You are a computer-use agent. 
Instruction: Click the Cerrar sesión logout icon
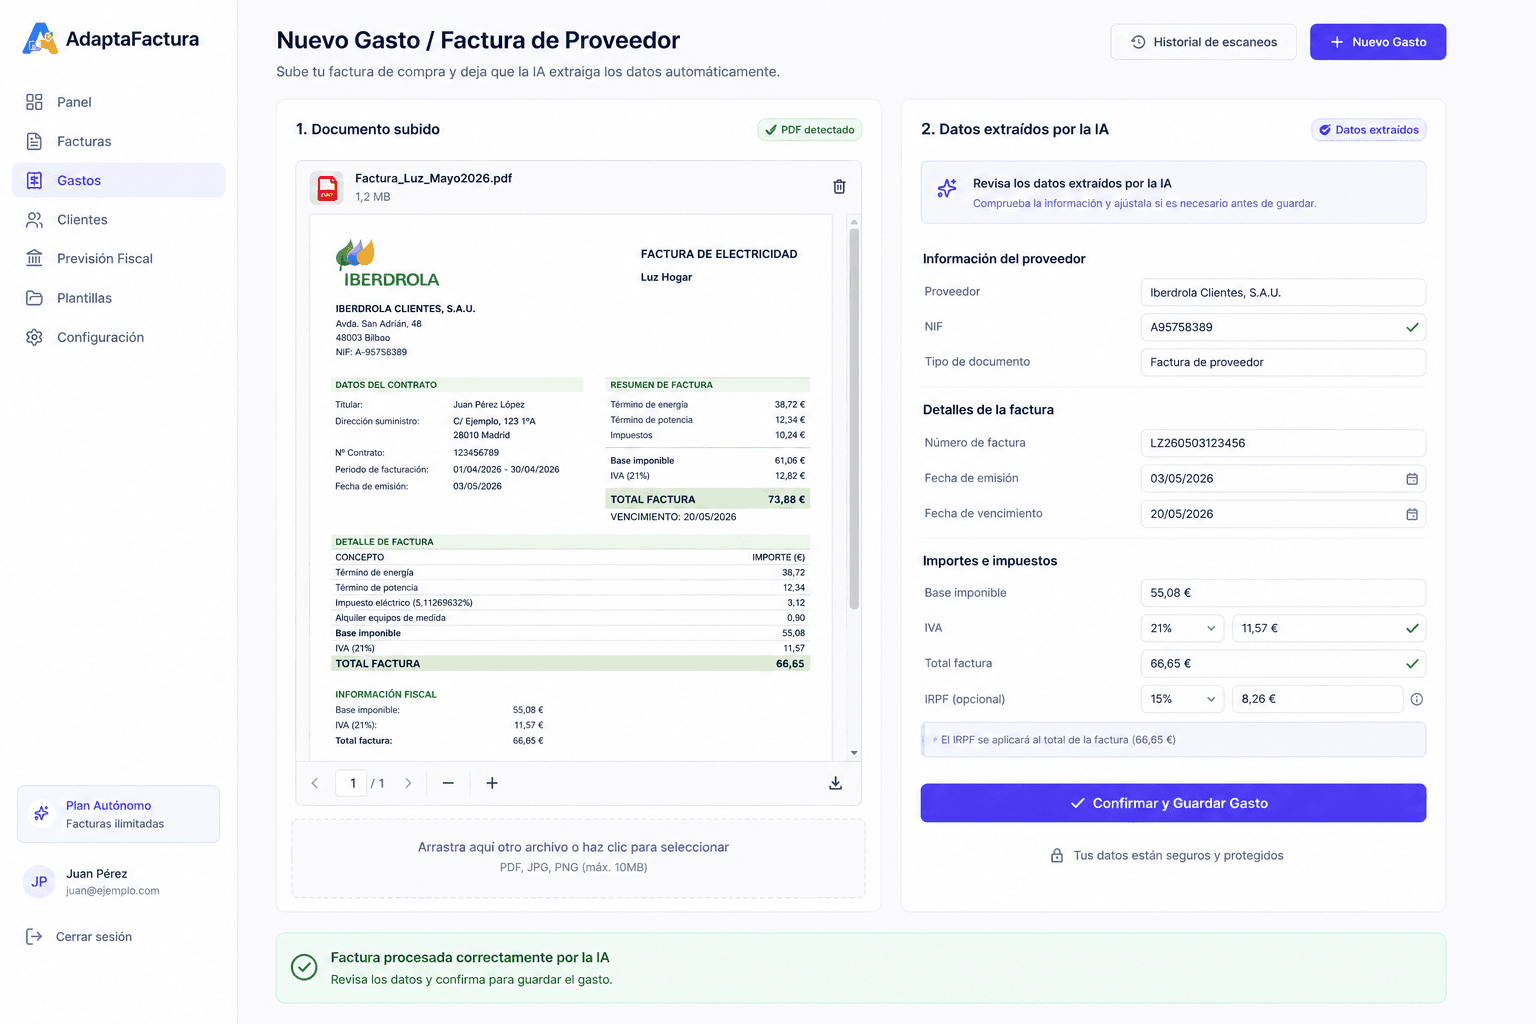(x=34, y=937)
